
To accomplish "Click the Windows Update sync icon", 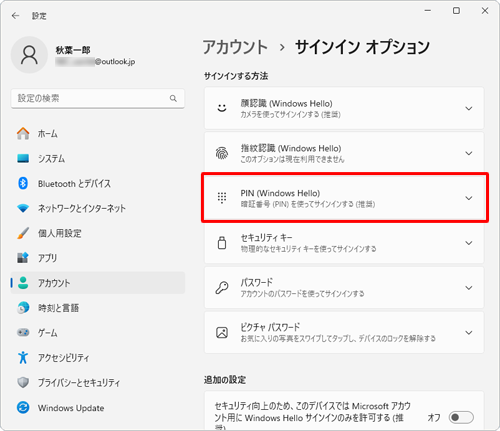I will (23, 407).
